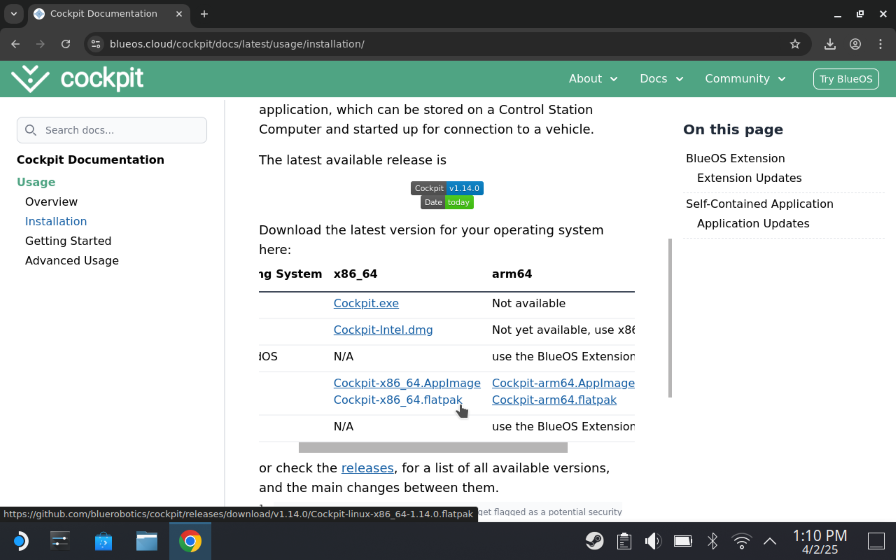Launch Discover store from taskbar
The width and height of the screenshot is (896, 560).
[103, 542]
